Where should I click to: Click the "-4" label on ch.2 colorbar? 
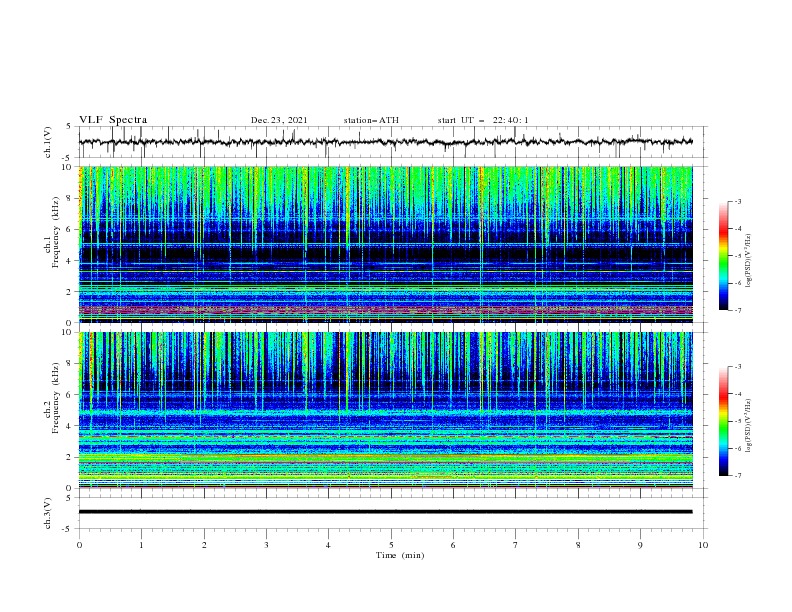[737, 394]
